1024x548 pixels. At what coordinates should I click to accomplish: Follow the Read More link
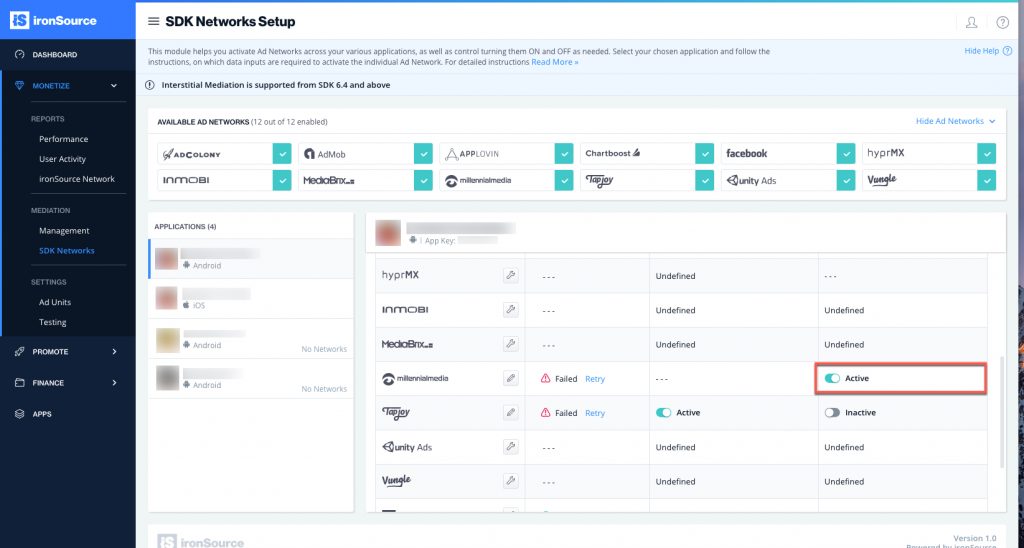point(554,62)
